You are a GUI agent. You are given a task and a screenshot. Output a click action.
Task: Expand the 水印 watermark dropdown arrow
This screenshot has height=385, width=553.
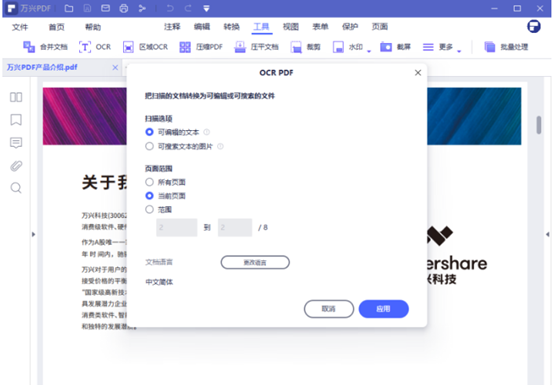[x=369, y=51]
